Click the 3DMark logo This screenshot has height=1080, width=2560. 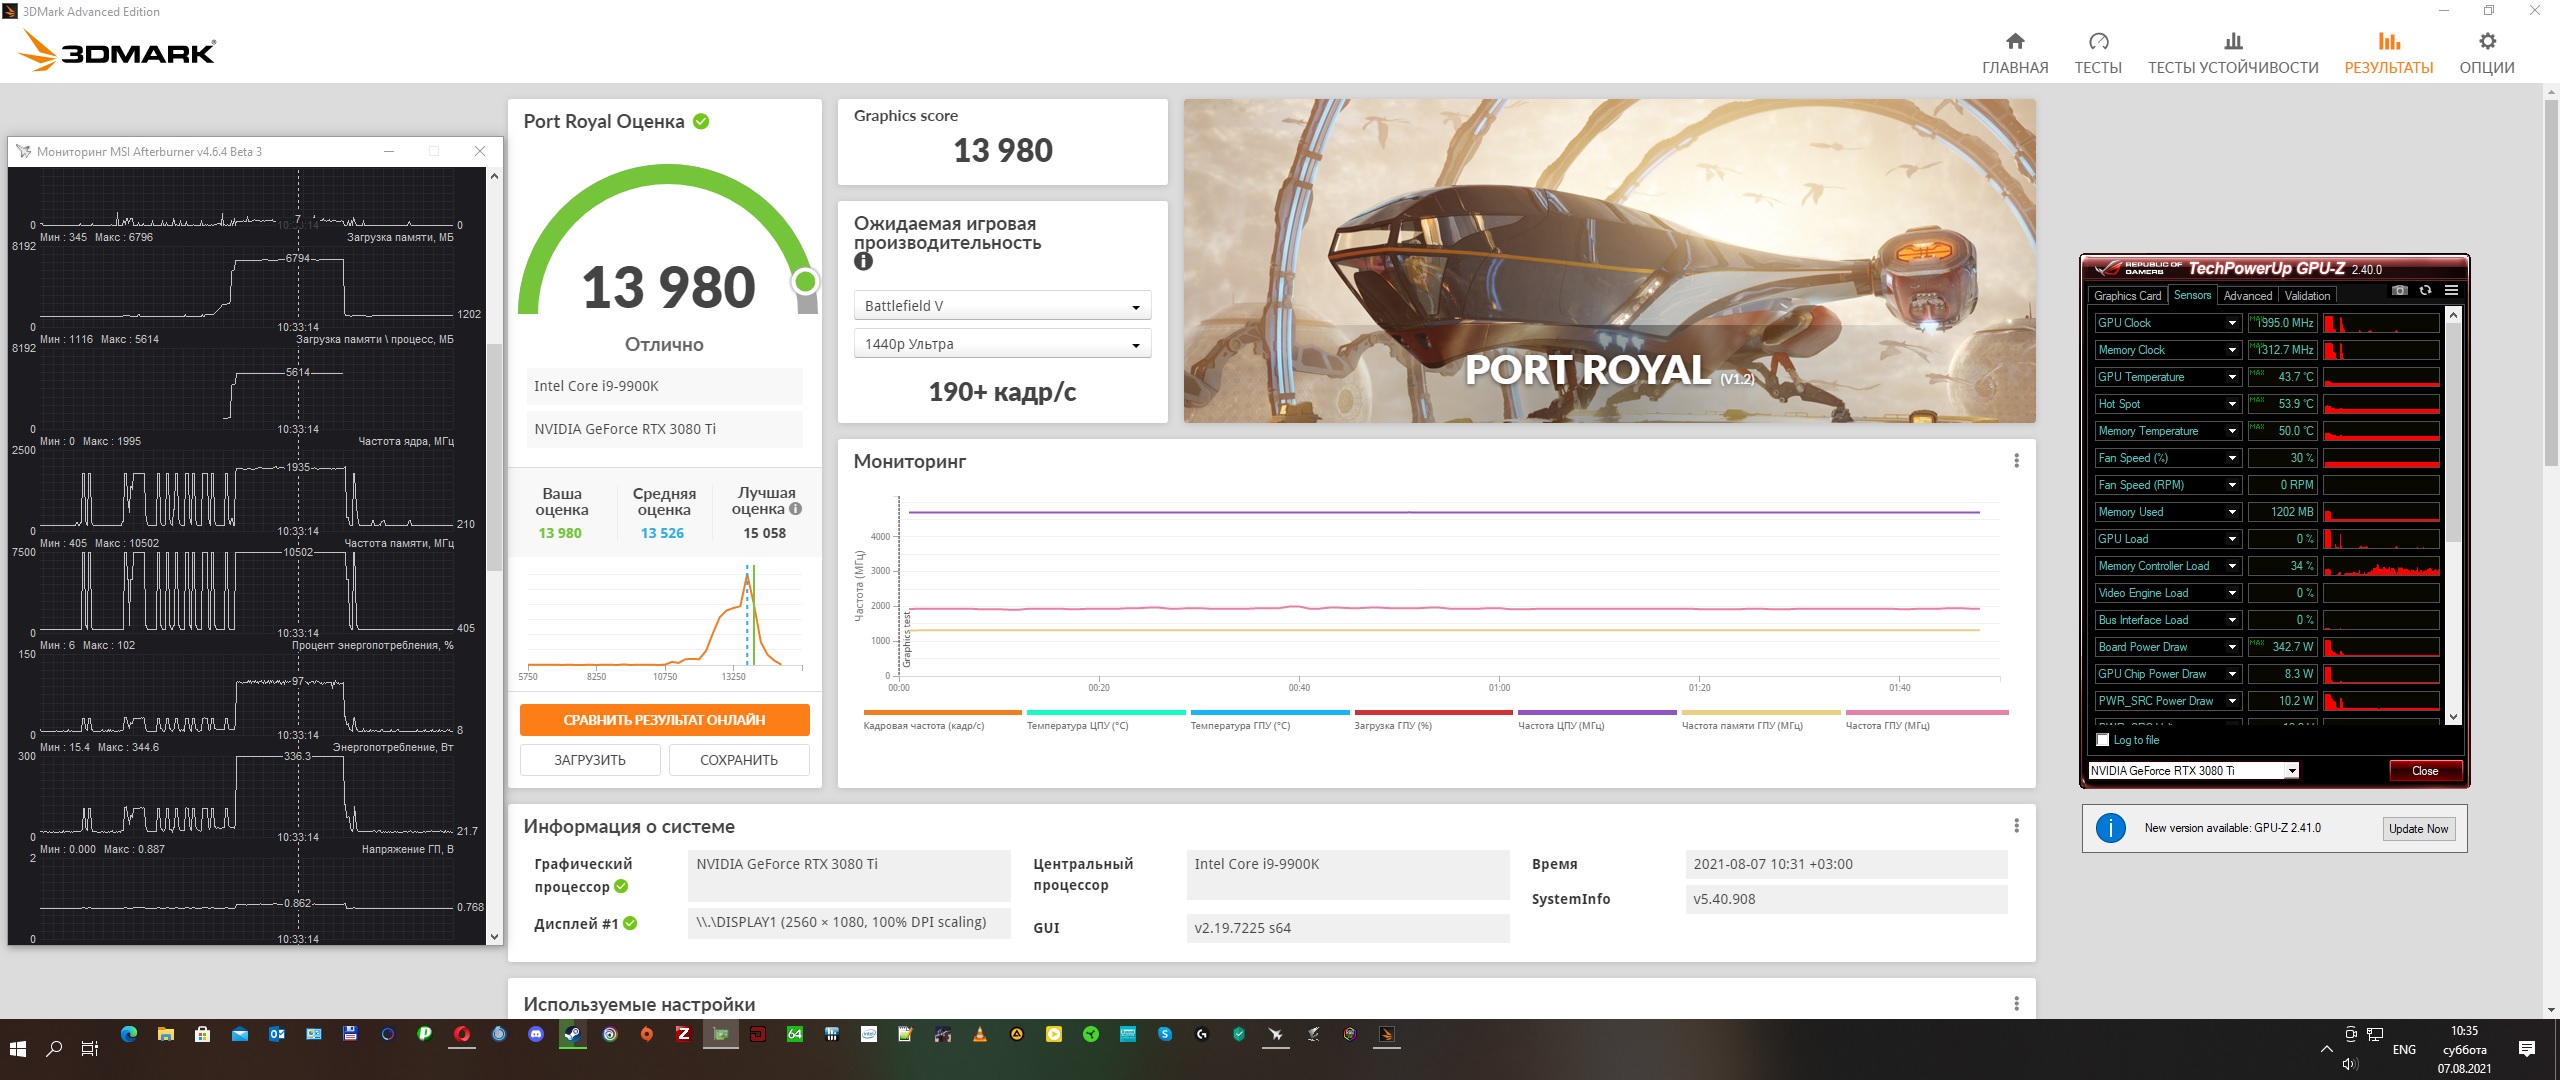pyautogui.click(x=117, y=50)
